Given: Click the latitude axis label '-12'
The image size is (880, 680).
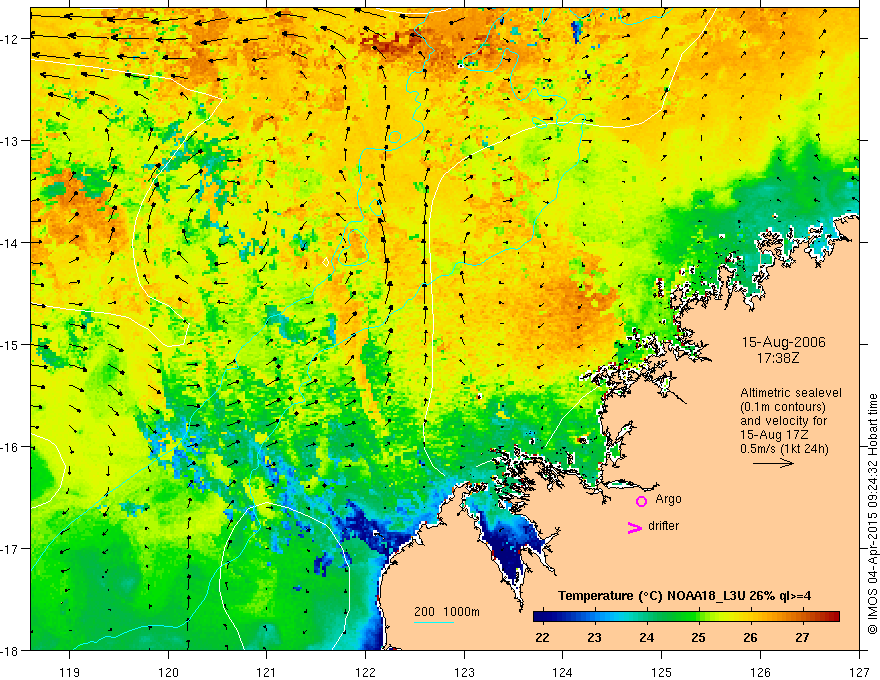Looking at the screenshot, I should tap(11, 39).
